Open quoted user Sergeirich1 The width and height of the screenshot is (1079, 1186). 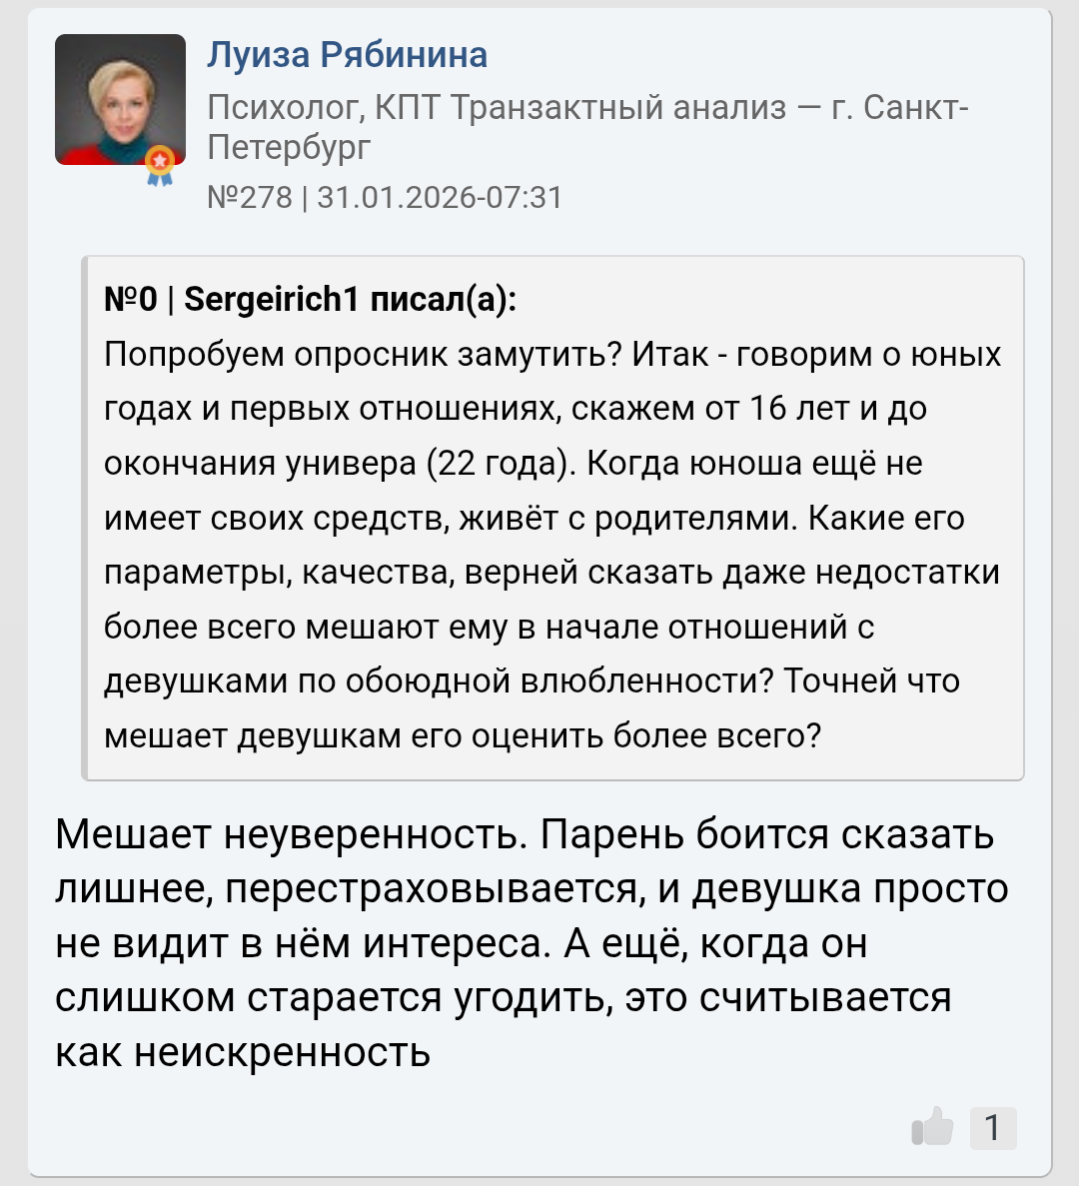[271, 300]
